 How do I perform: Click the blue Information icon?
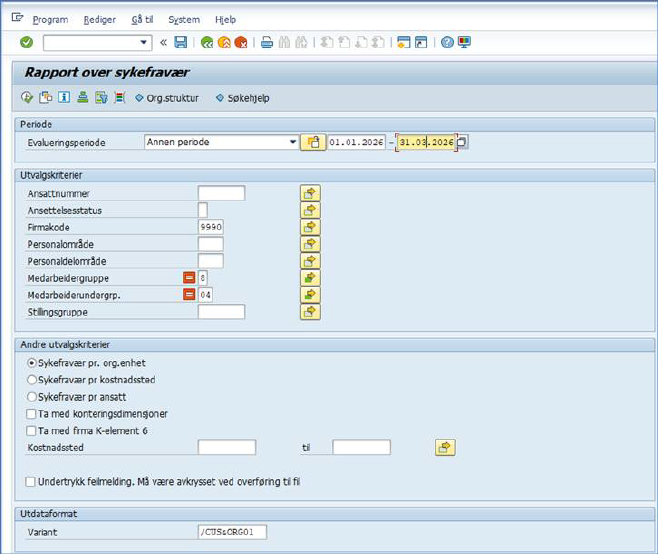click(x=64, y=98)
